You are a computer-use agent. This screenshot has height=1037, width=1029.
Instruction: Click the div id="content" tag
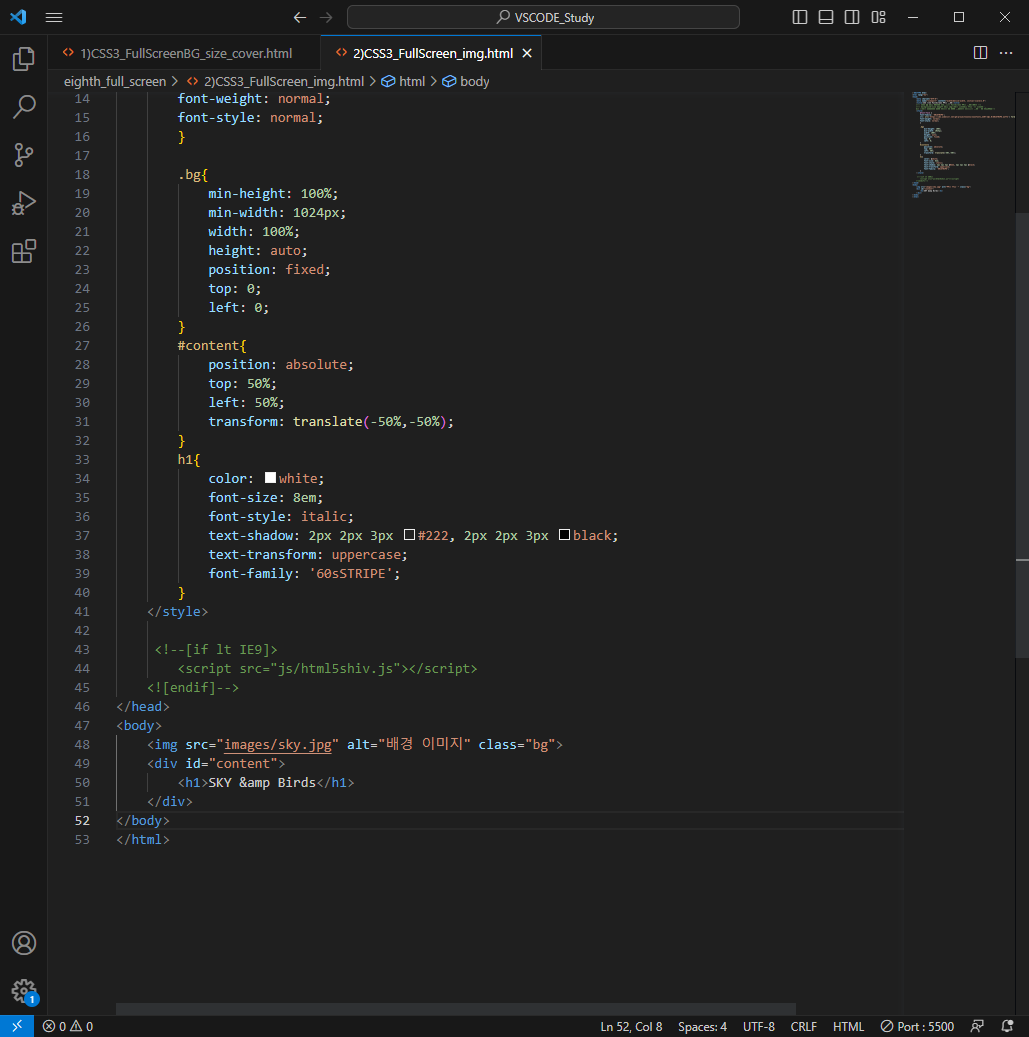216,763
